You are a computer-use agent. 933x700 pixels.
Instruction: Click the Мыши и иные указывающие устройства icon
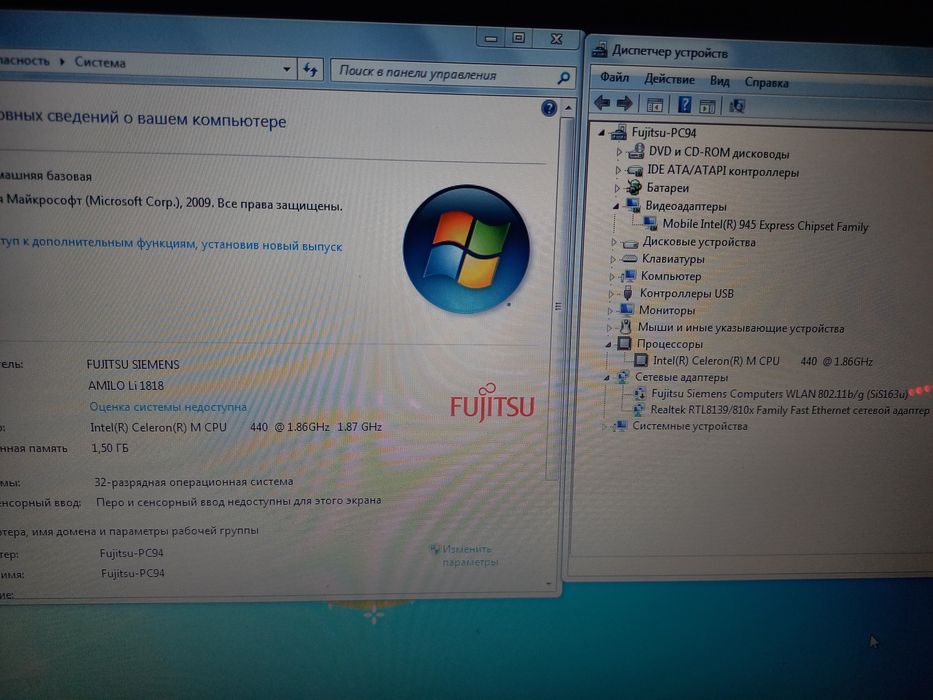(x=625, y=327)
